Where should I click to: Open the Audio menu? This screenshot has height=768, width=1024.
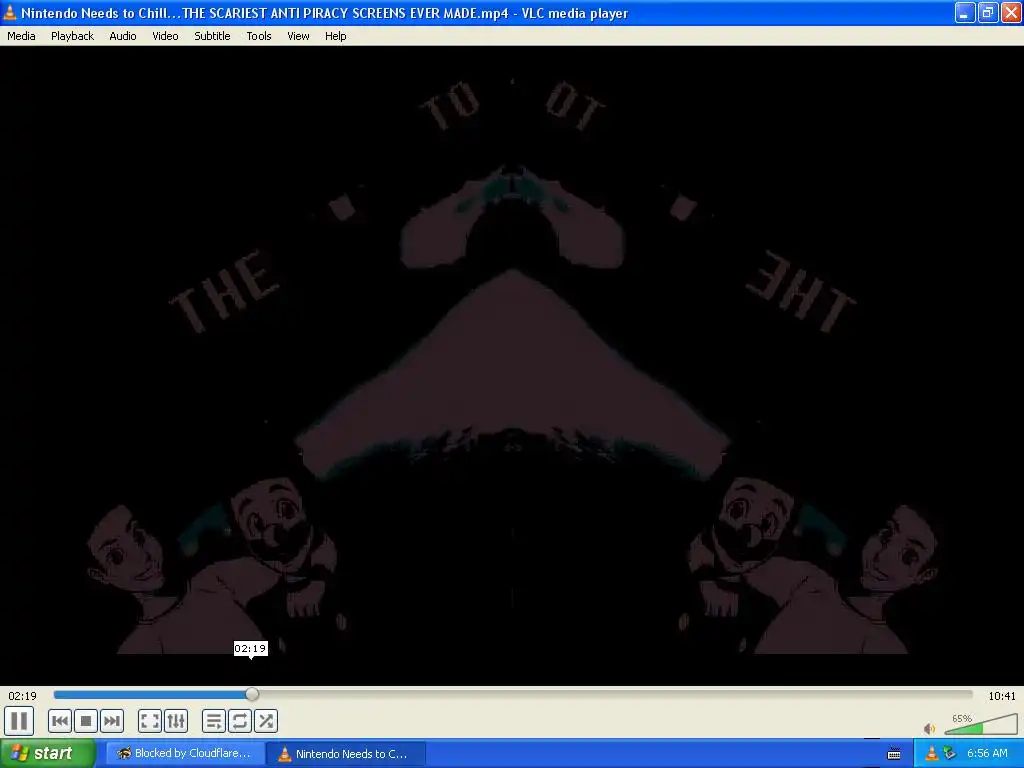click(x=123, y=36)
